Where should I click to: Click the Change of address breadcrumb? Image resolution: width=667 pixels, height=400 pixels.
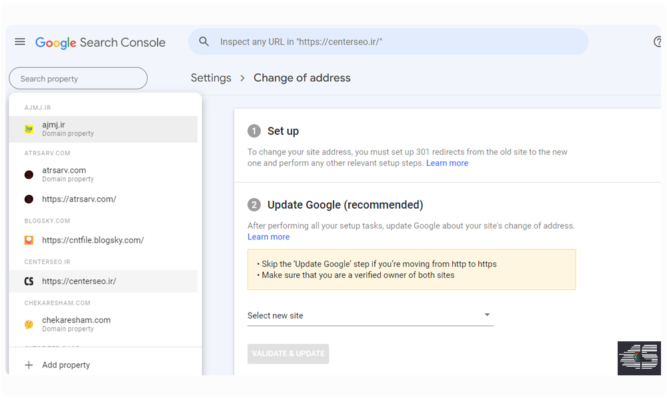point(302,78)
